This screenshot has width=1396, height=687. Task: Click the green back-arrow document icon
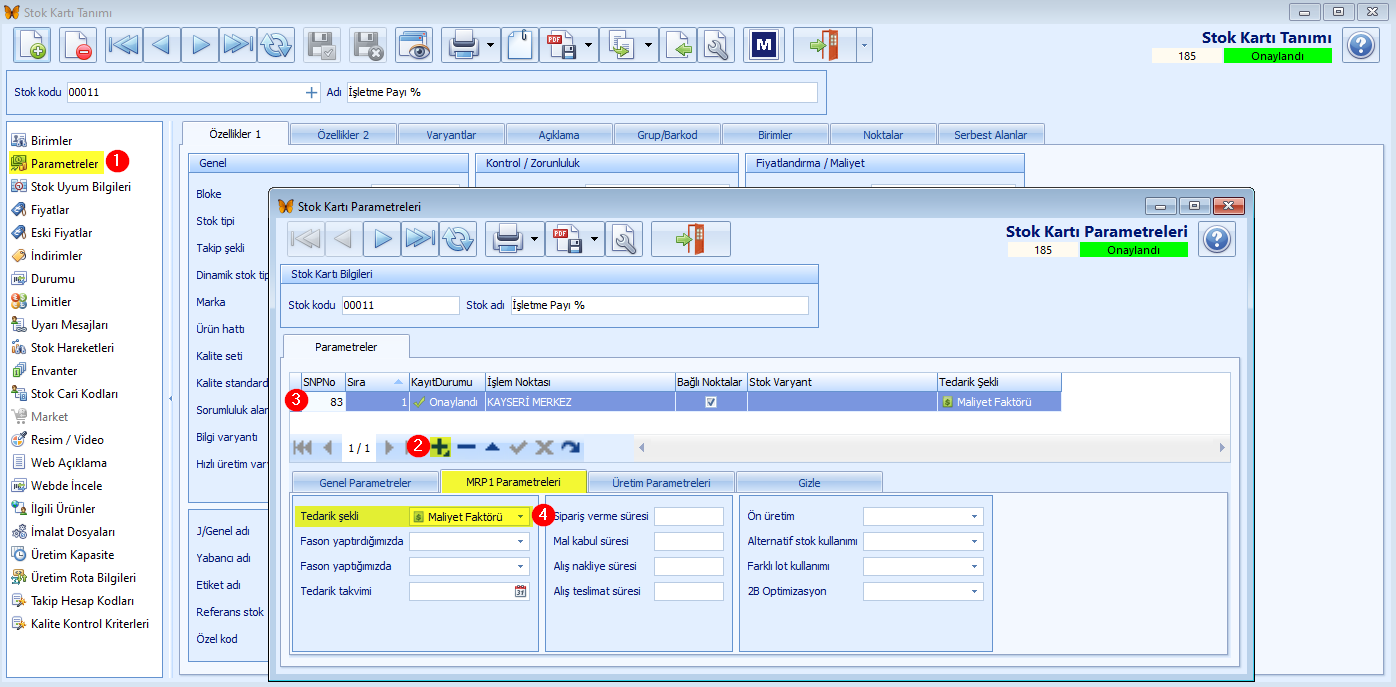pos(678,45)
